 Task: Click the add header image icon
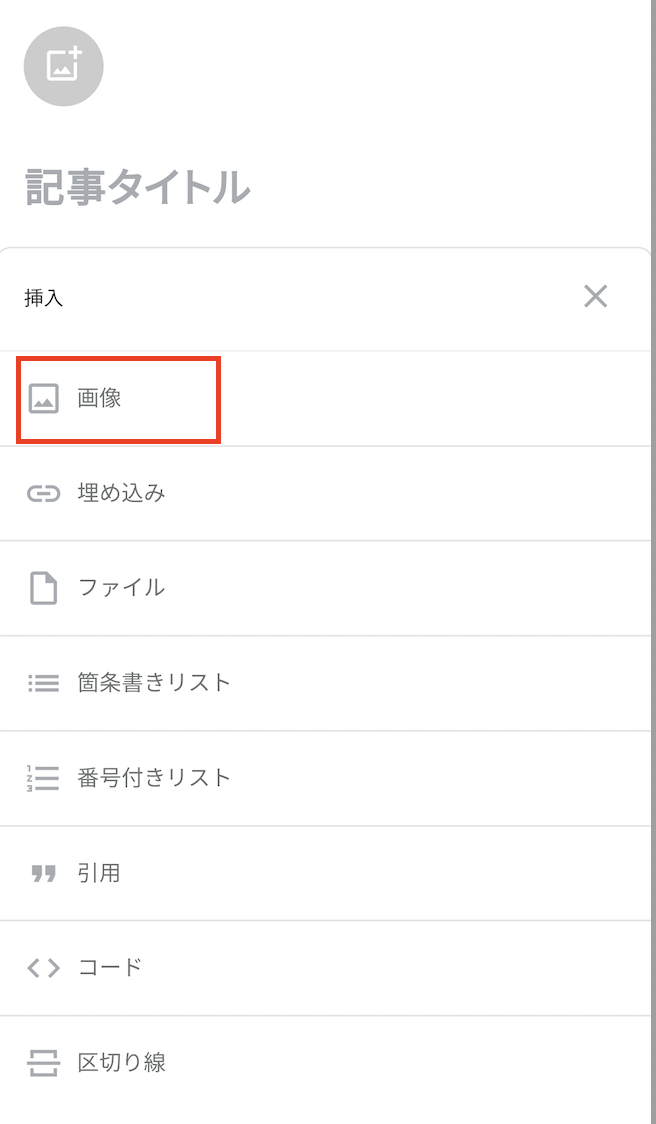point(64,66)
